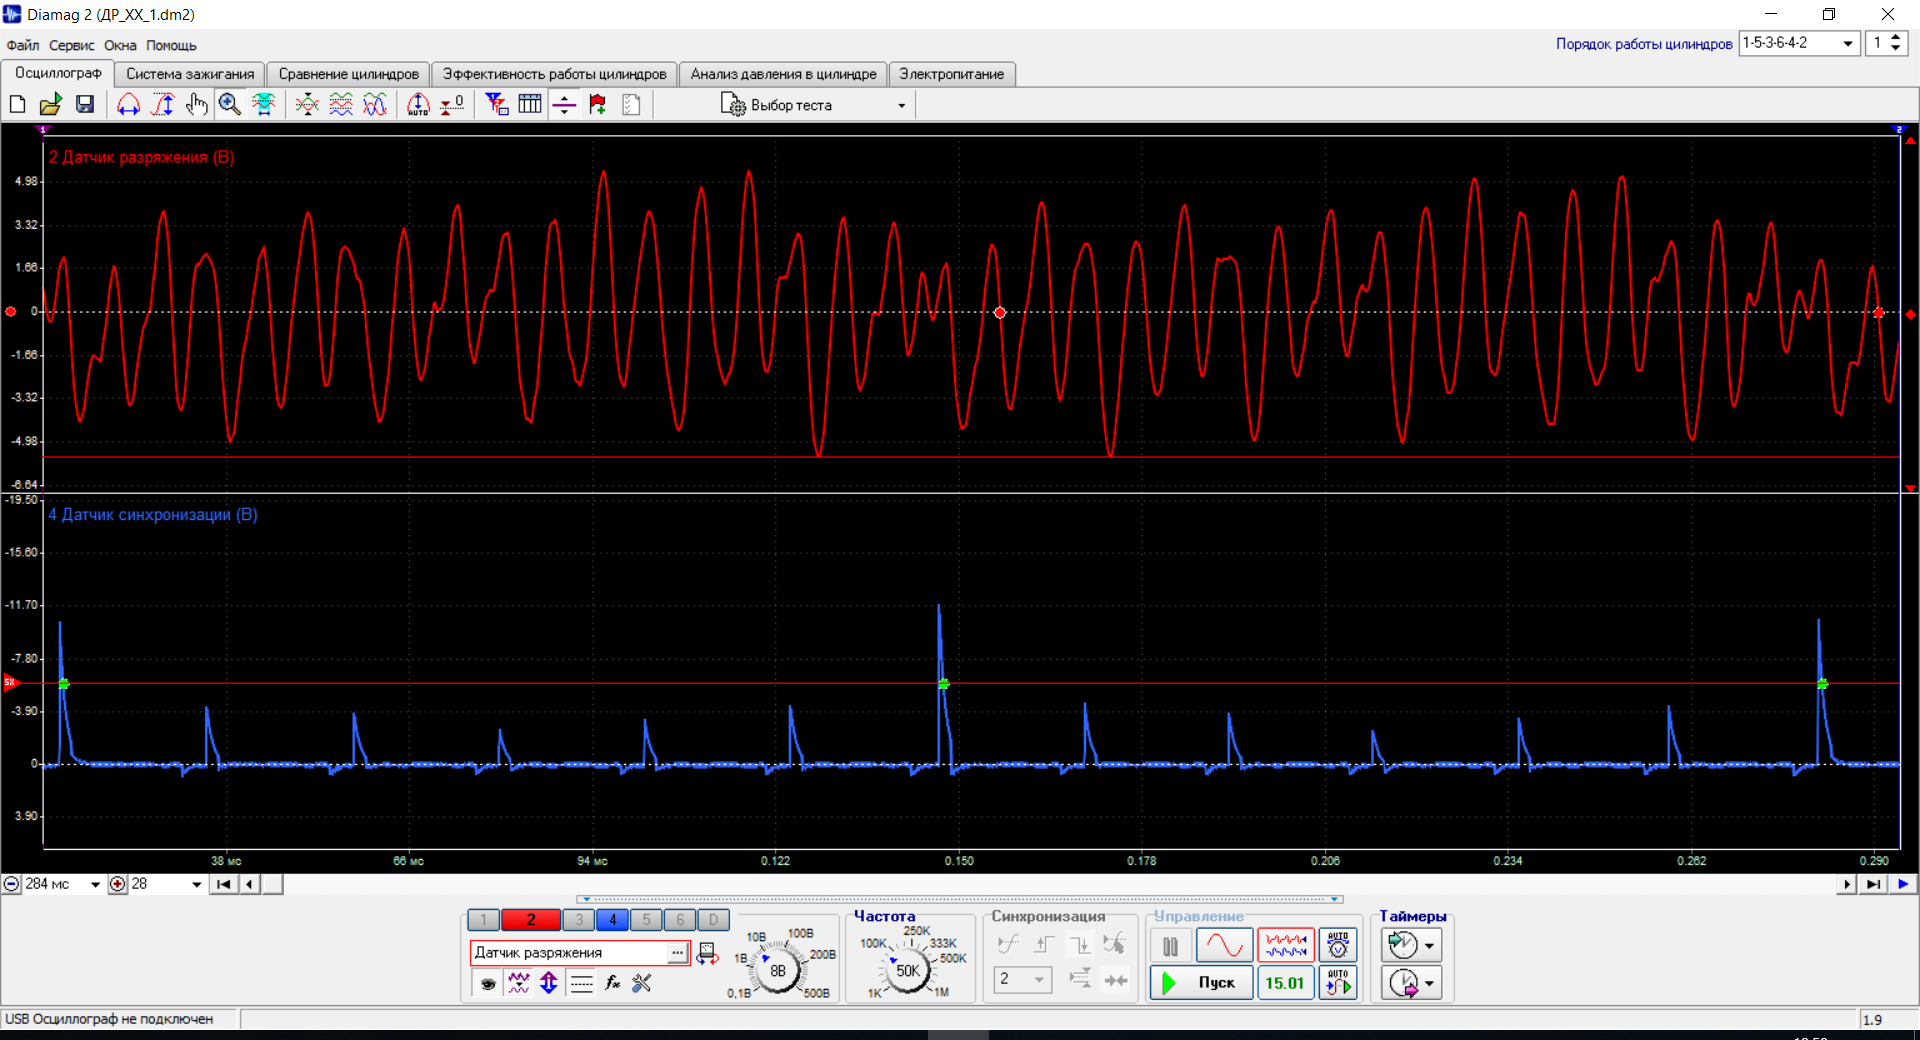Click the zero-level reset icon
This screenshot has height=1040, width=1920.
click(452, 104)
